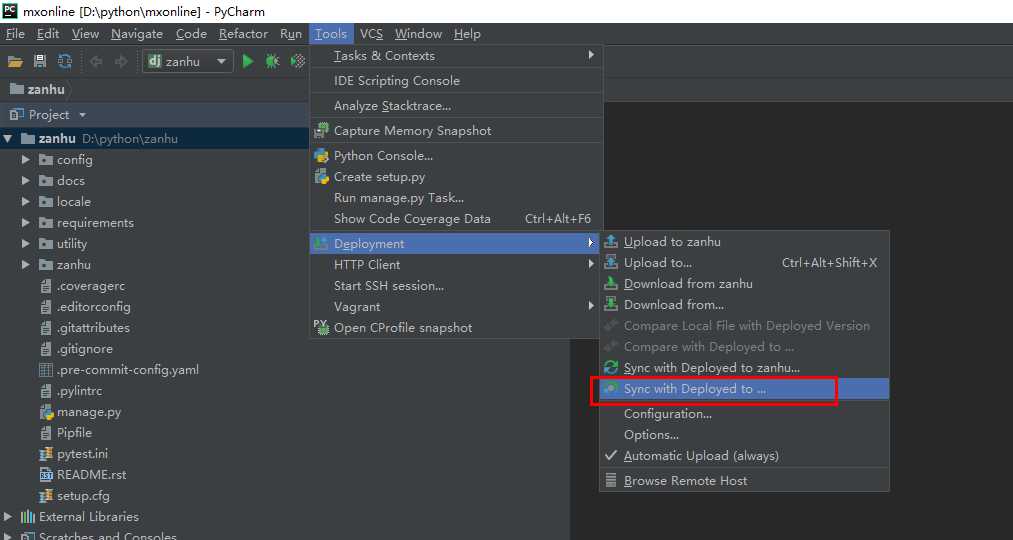The image size is (1013, 540).
Task: Open the Vagrant submenu
Action: click(x=456, y=306)
